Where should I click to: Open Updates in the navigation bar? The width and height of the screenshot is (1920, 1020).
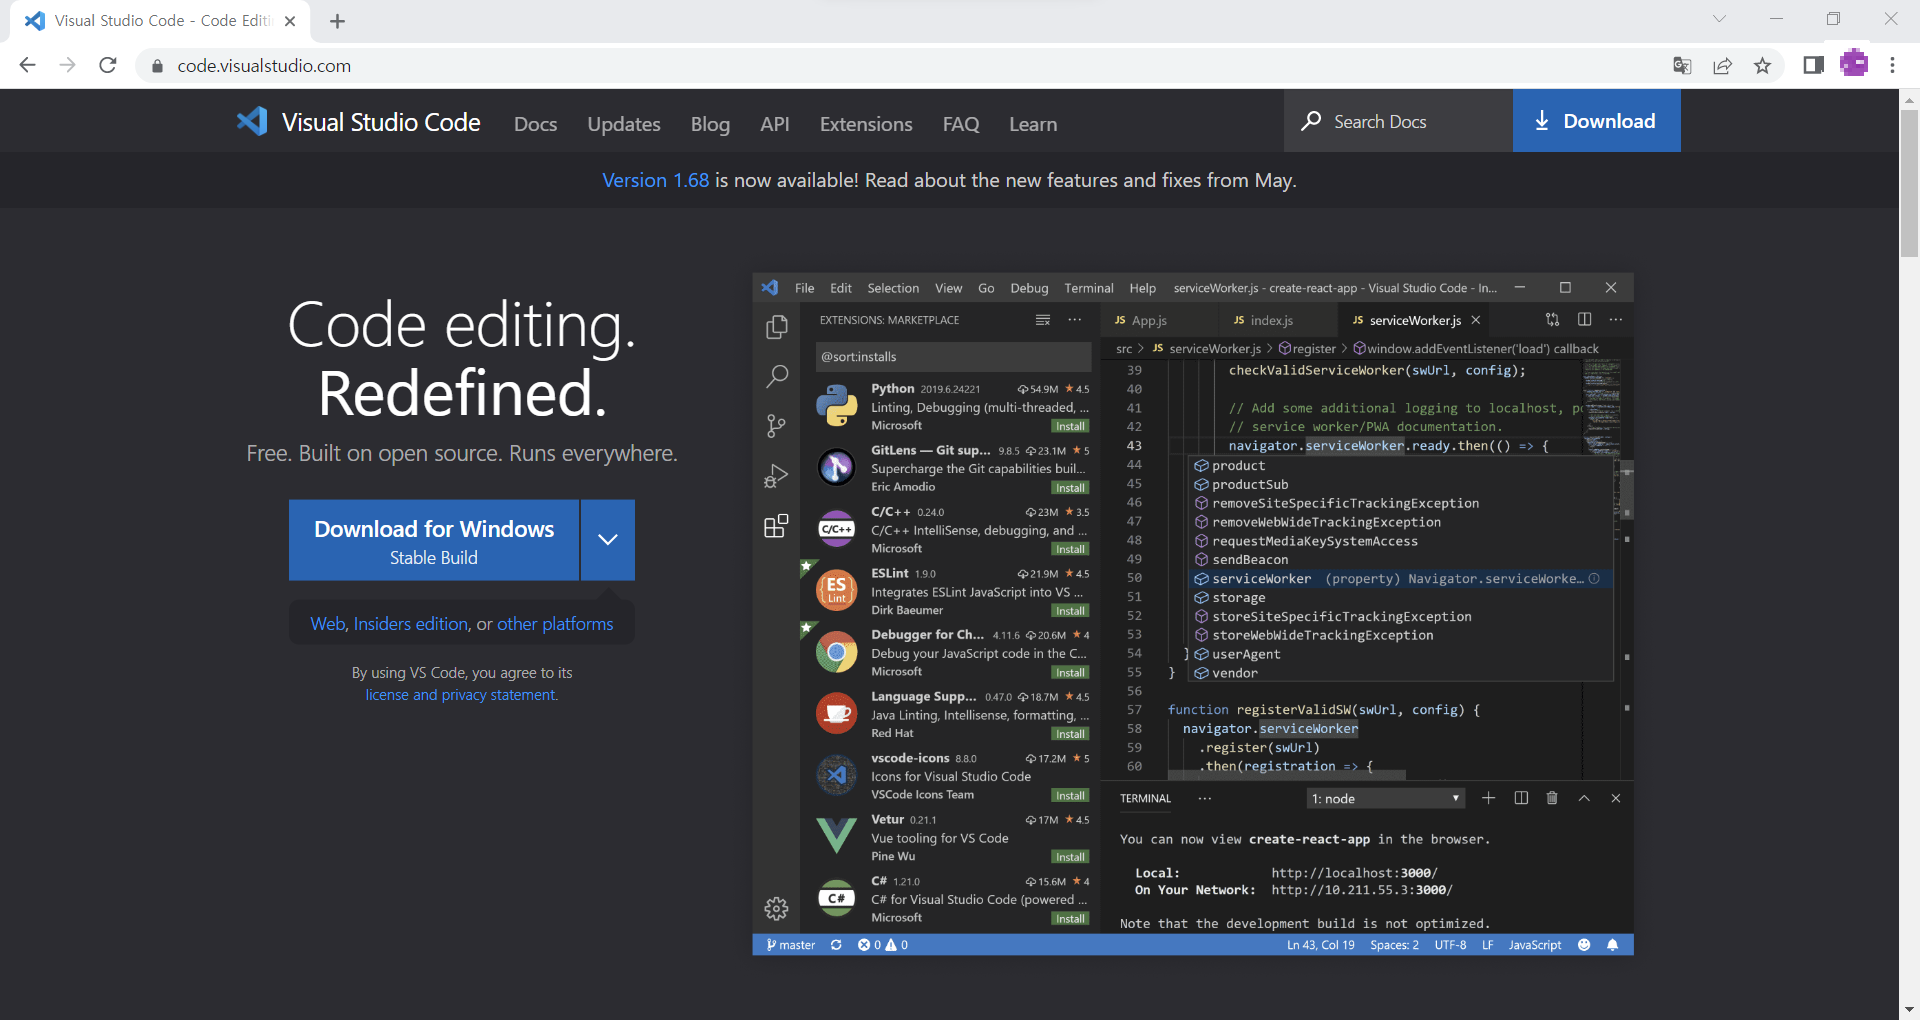(624, 124)
